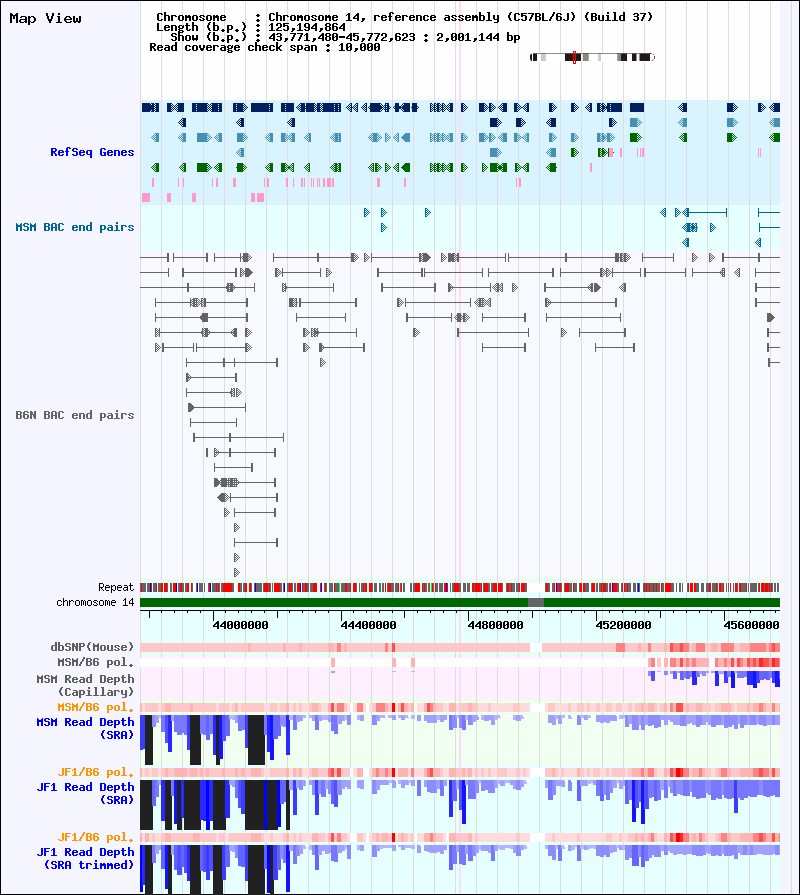This screenshot has width=800, height=895.
Task: Click the 45600000 scale position label
Action: click(751, 625)
